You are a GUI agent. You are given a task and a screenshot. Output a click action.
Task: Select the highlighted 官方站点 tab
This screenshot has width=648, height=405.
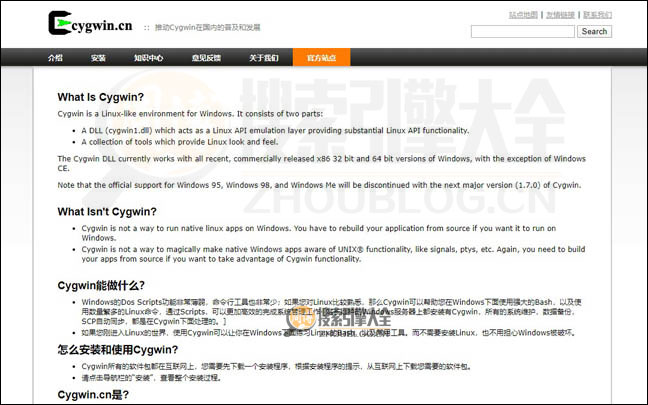click(x=322, y=57)
